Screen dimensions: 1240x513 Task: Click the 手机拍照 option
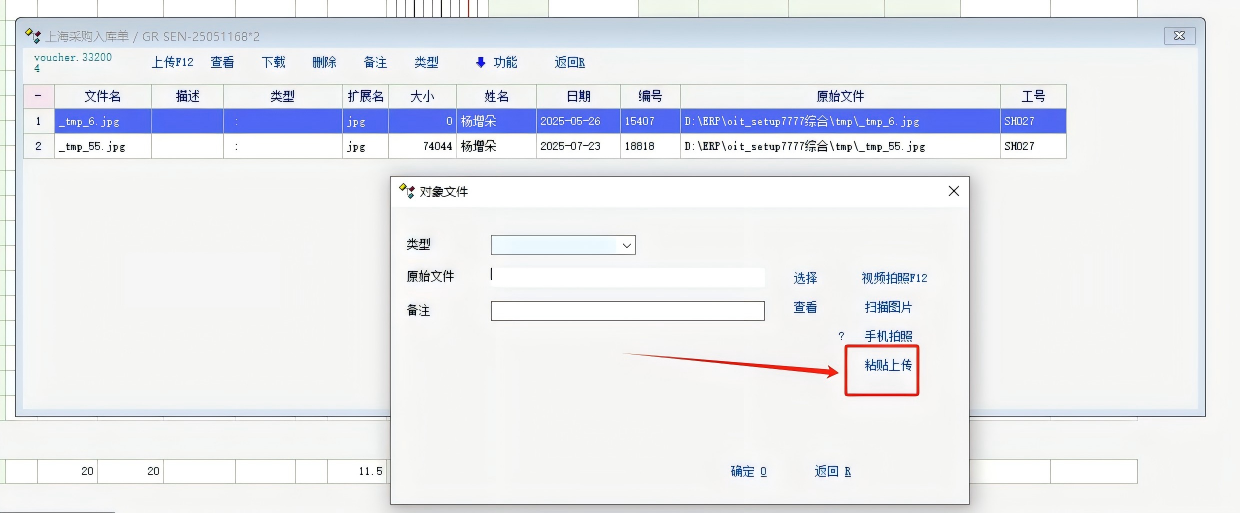click(x=888, y=336)
